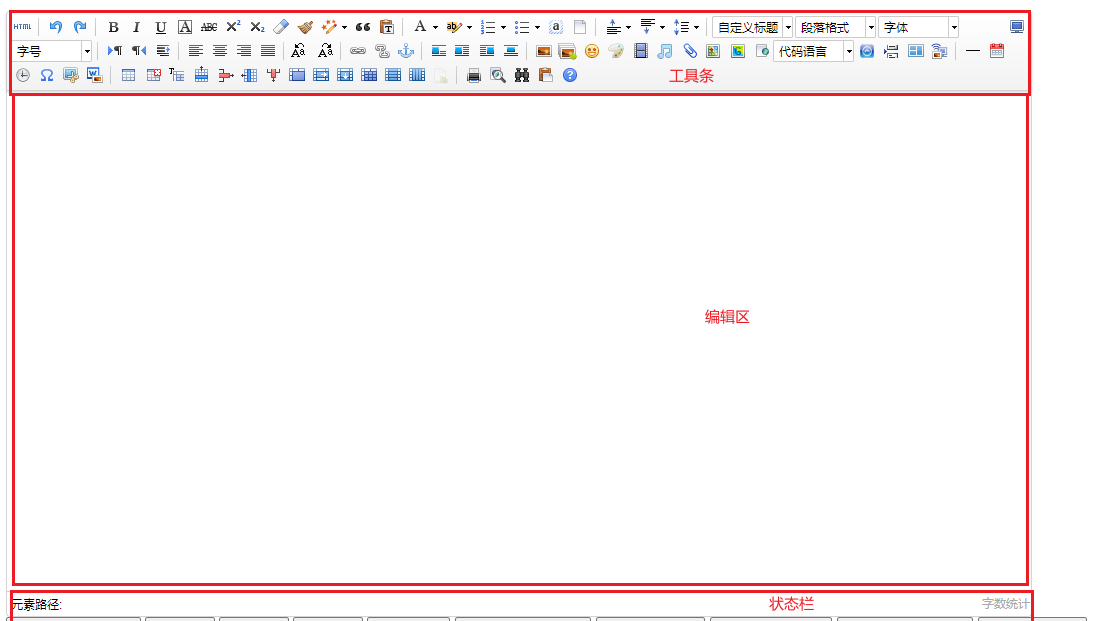The height and width of the screenshot is (621, 1099).
Task: Center align the text
Action: pos(219,51)
